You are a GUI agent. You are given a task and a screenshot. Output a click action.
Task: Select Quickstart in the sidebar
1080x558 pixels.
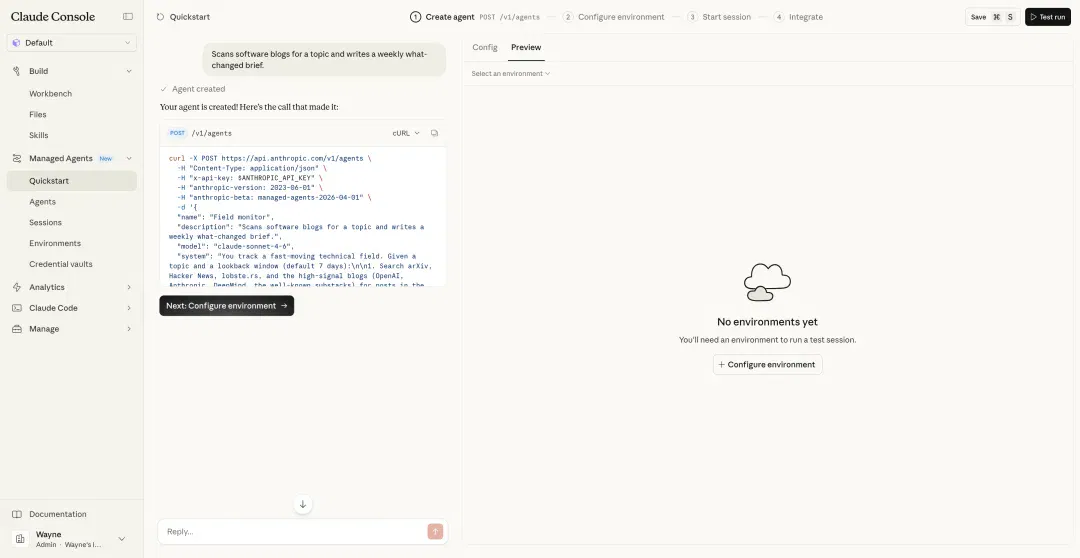(72, 180)
